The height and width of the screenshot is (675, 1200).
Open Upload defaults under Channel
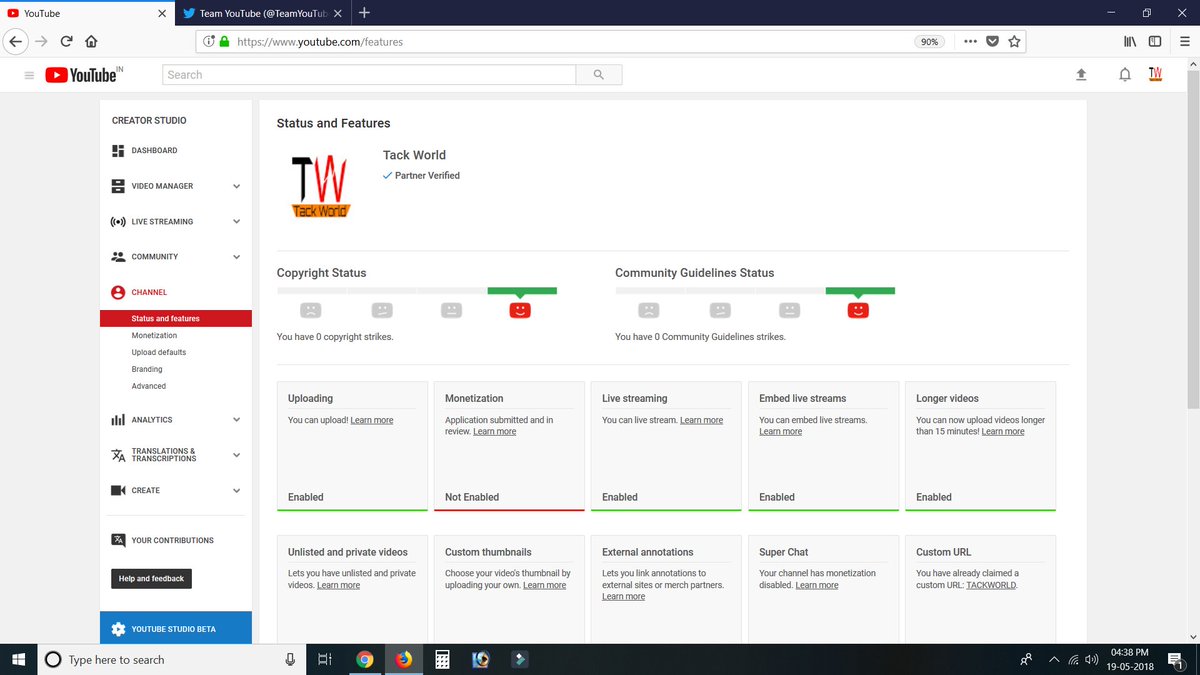(159, 353)
